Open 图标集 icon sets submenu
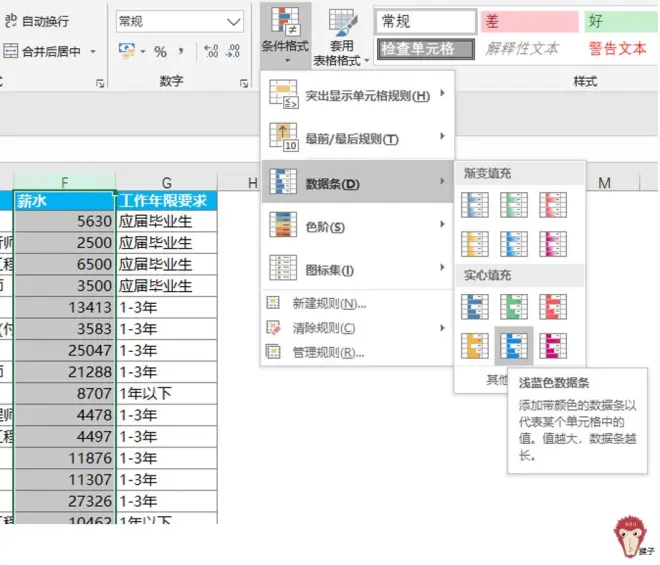 (x=358, y=269)
